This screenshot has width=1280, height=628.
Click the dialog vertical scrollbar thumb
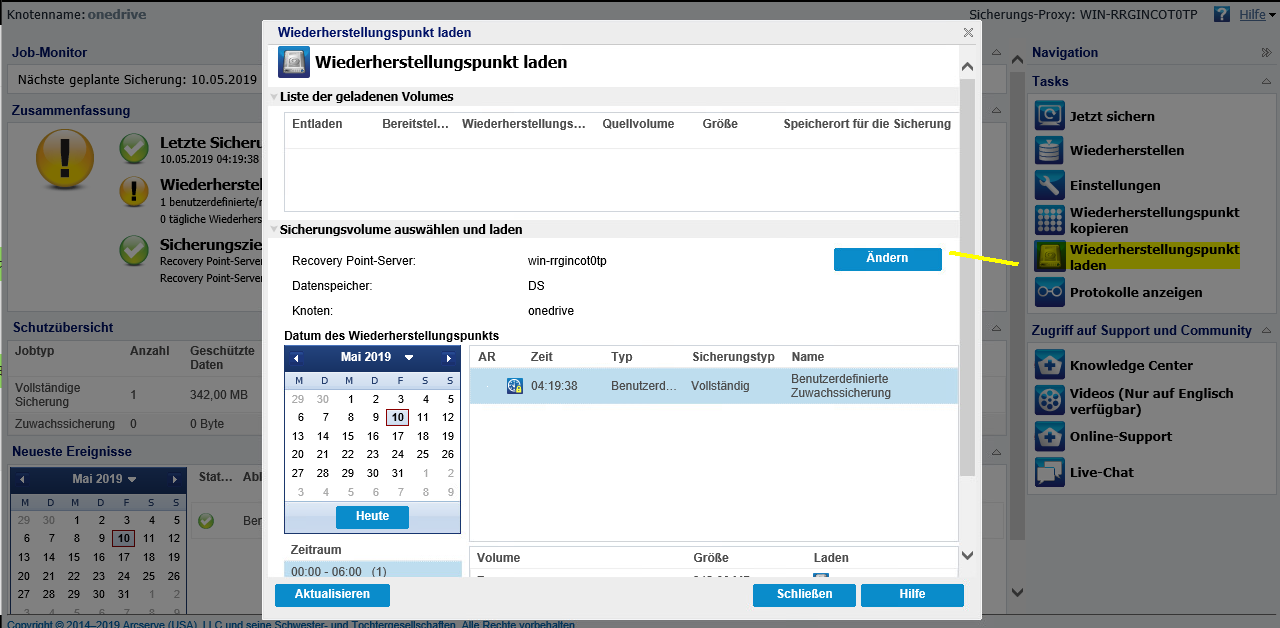(x=967, y=277)
